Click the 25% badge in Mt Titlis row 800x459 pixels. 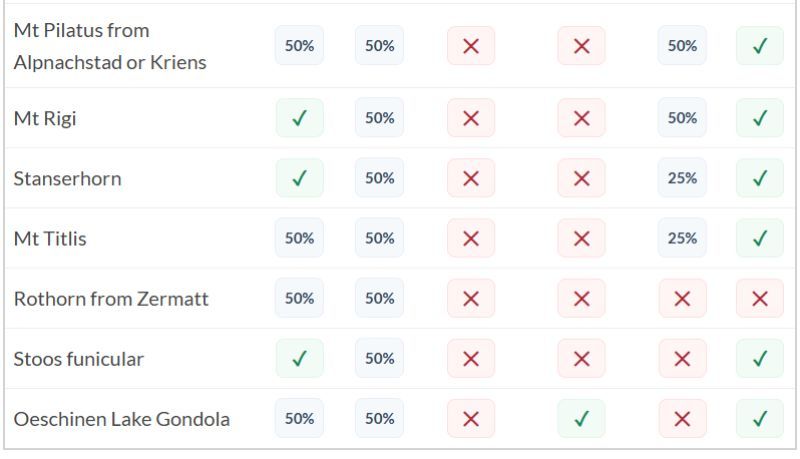[x=682, y=238]
